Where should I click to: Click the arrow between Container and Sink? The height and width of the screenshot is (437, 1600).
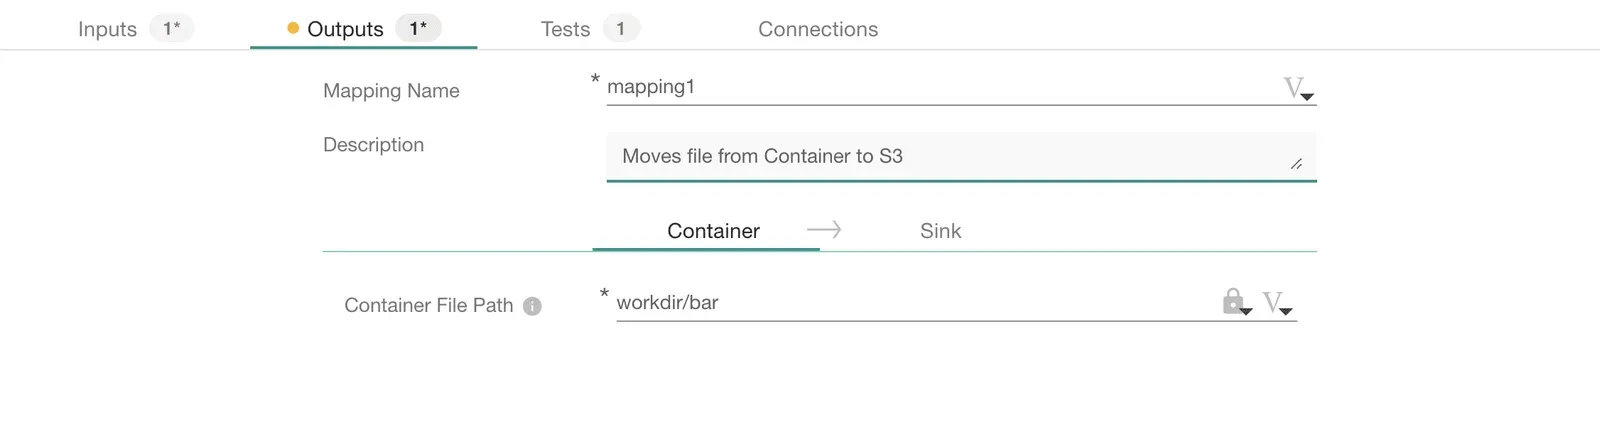tap(824, 230)
